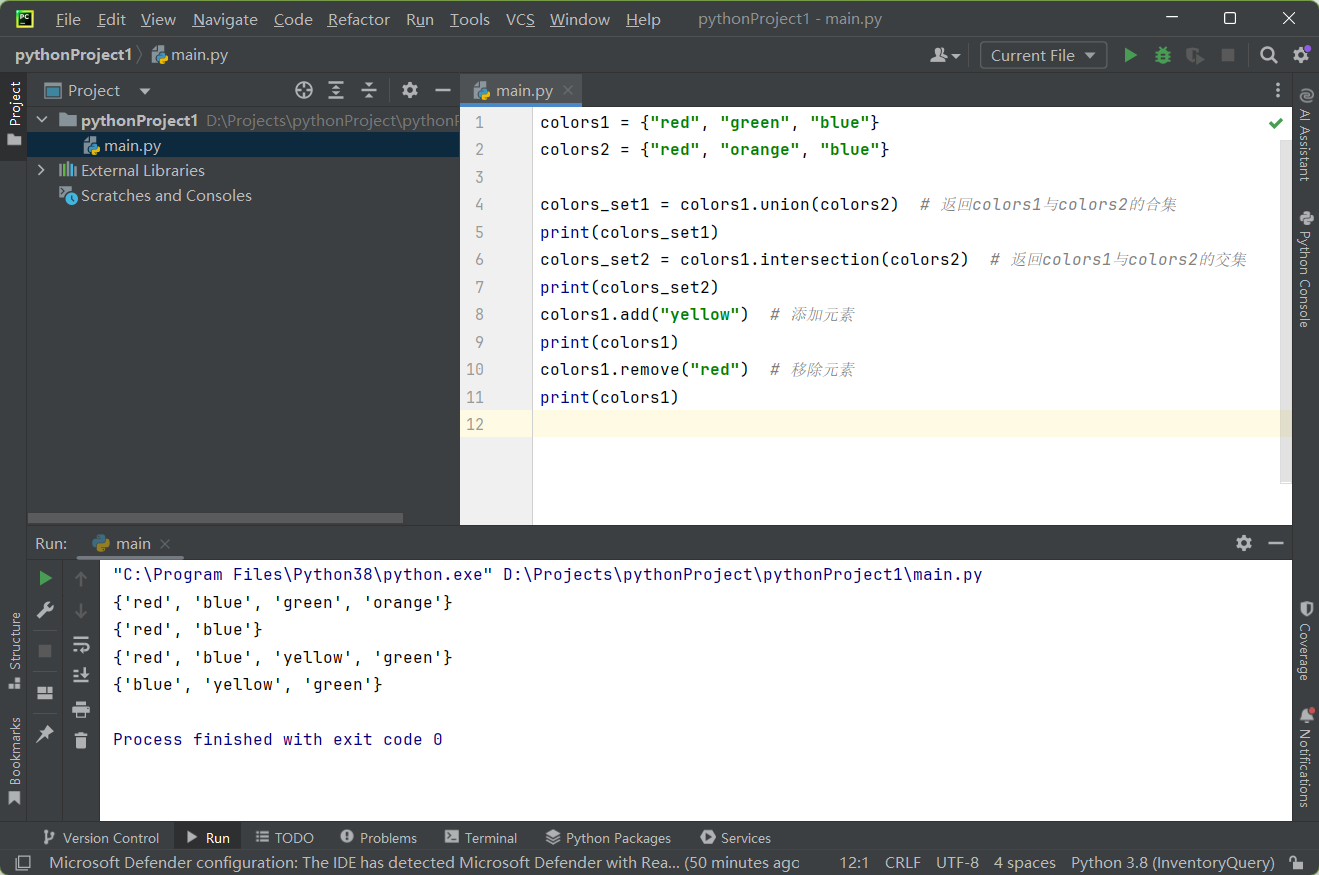Screen dimensions: 1319x875
Task: Pin the Run tab
Action: point(45,734)
